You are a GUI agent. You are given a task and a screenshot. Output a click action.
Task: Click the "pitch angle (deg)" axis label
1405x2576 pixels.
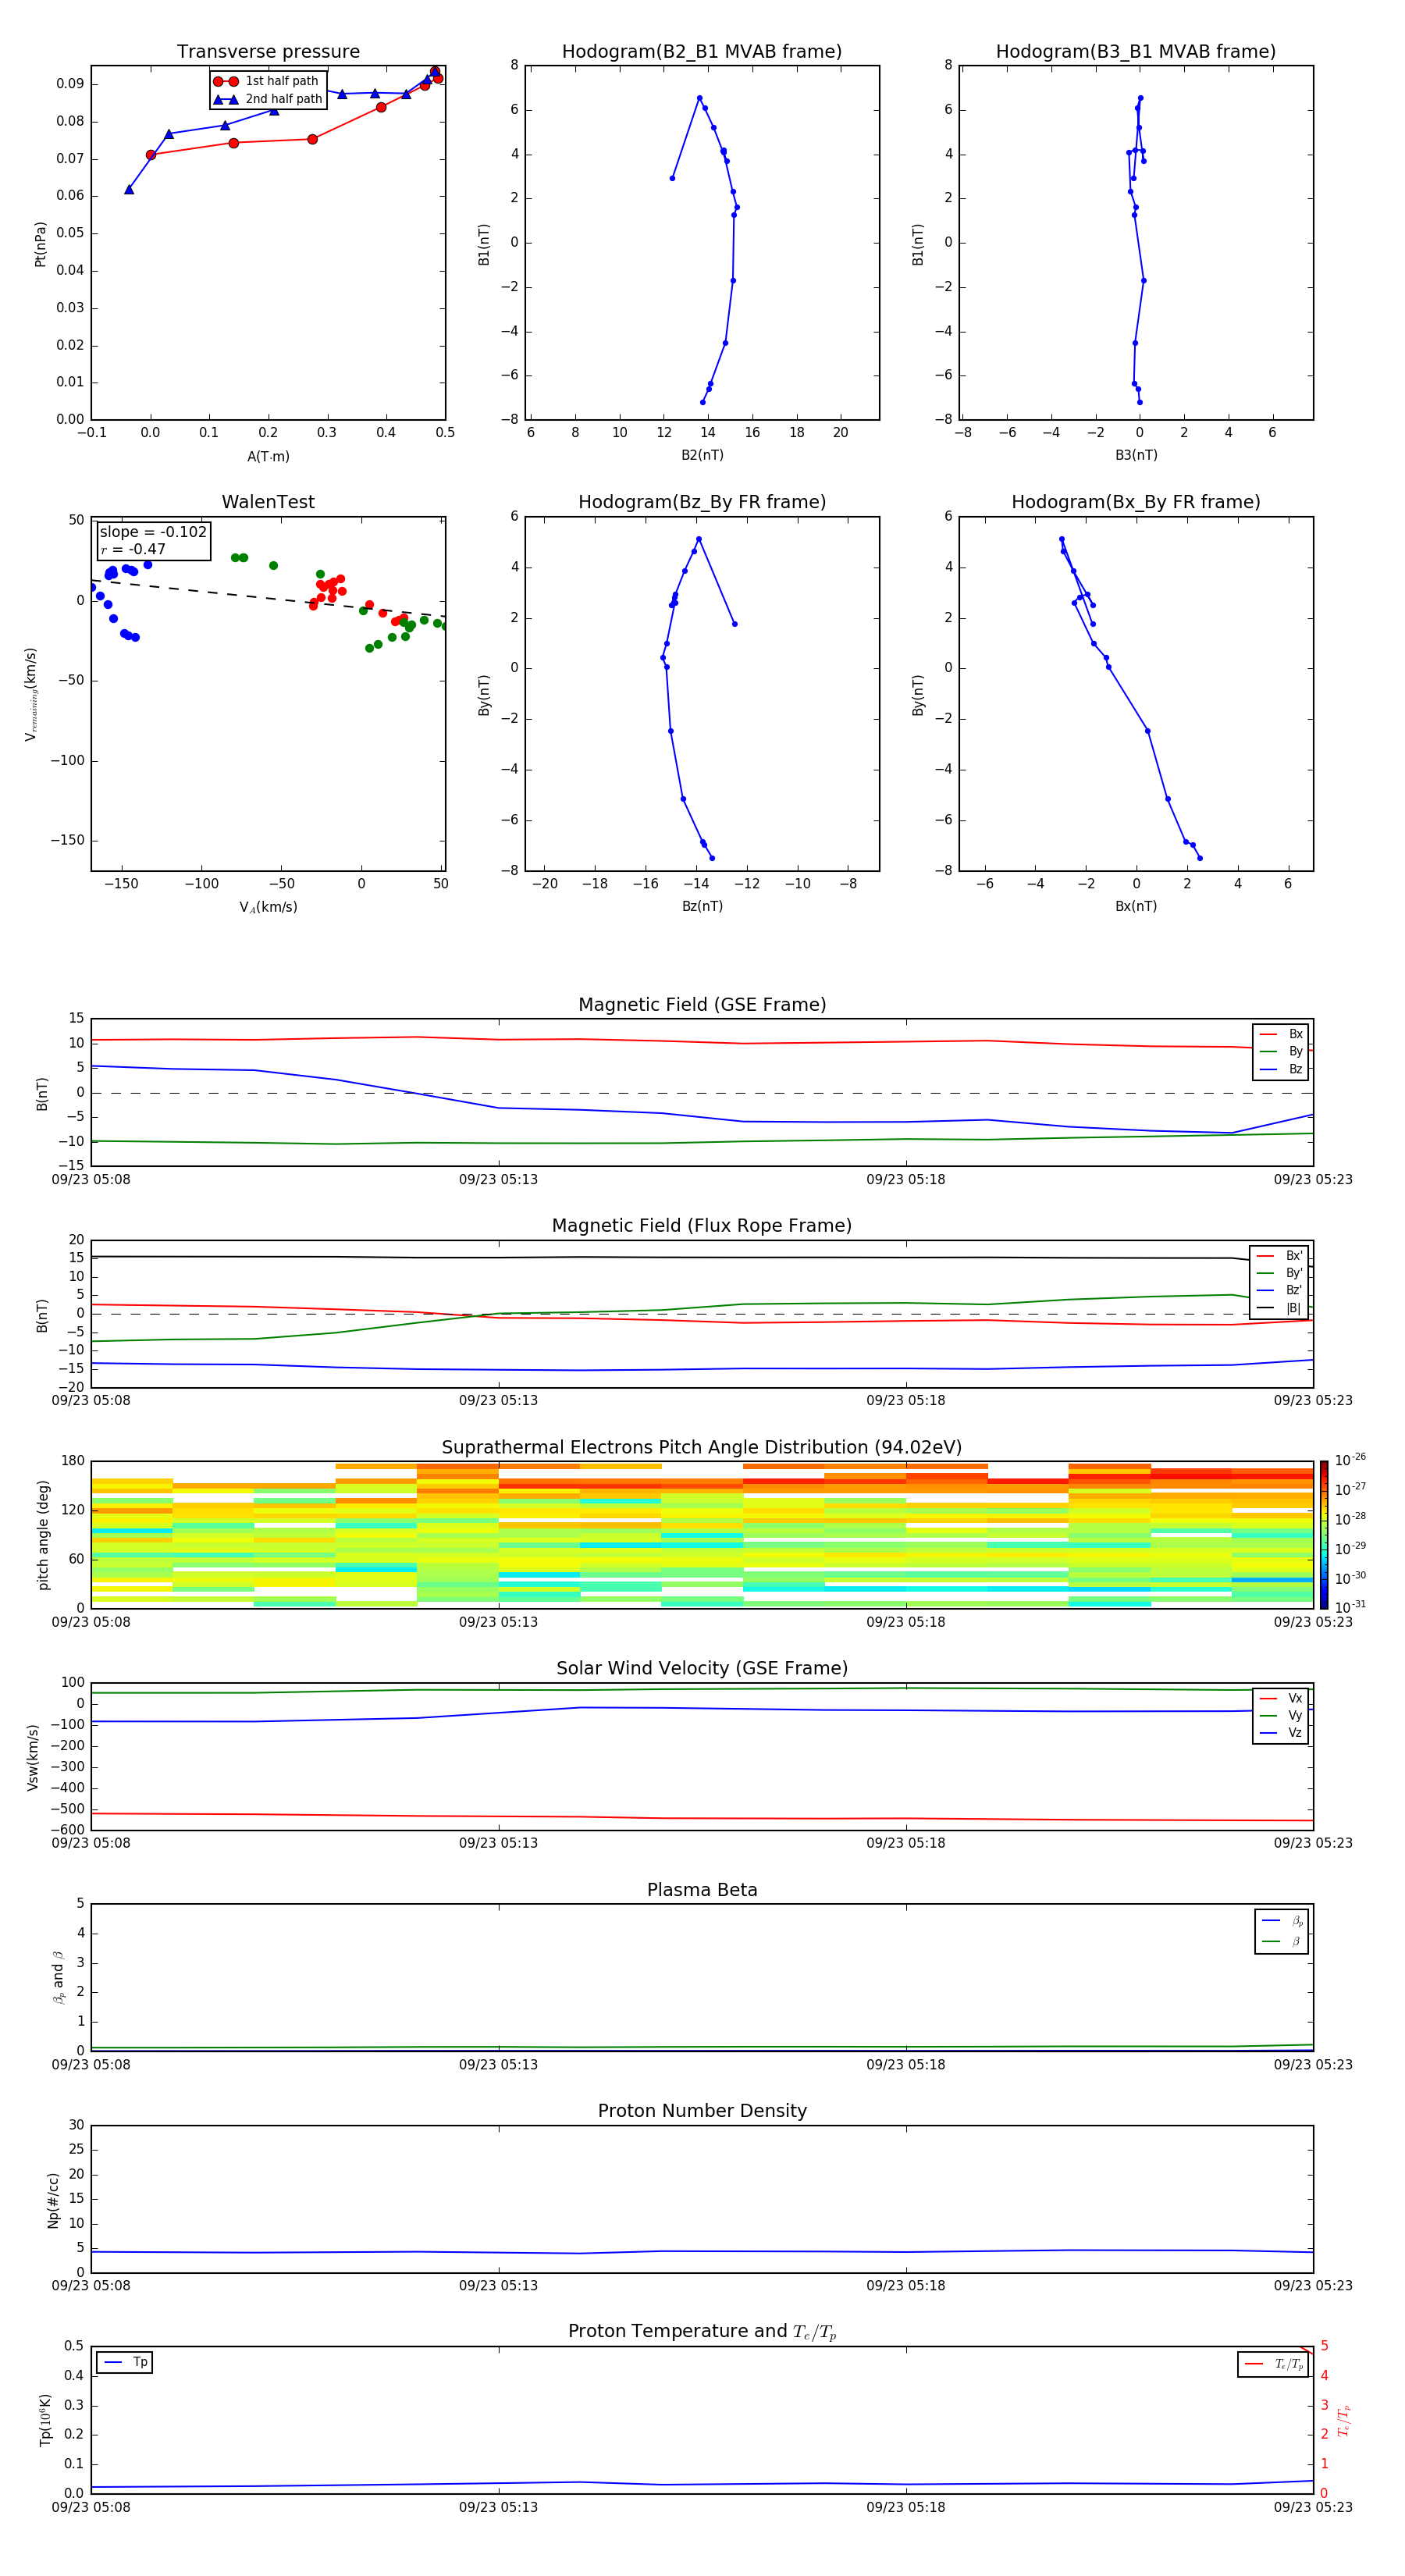coord(43,1535)
